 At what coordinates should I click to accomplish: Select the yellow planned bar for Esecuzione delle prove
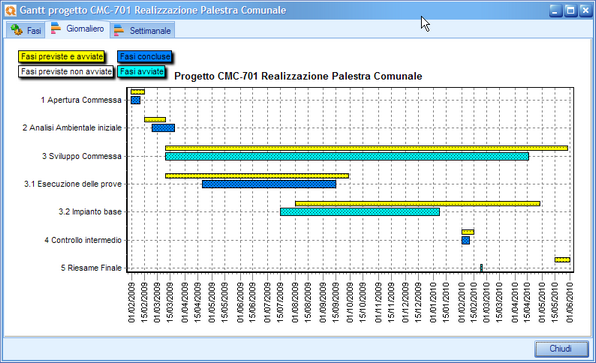[x=257, y=176]
